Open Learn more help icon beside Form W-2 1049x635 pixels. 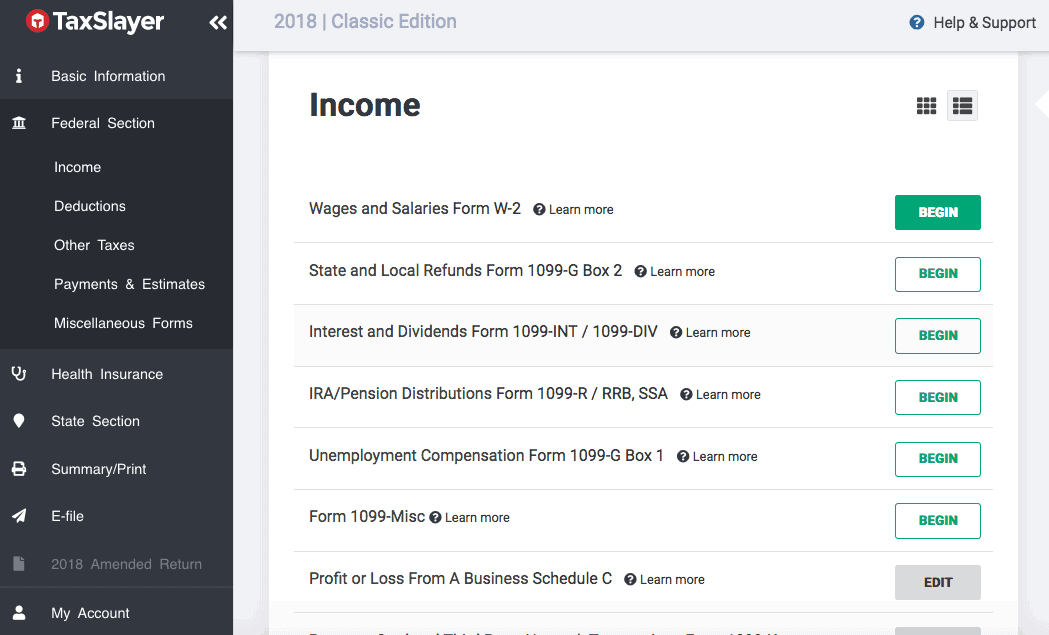538,210
